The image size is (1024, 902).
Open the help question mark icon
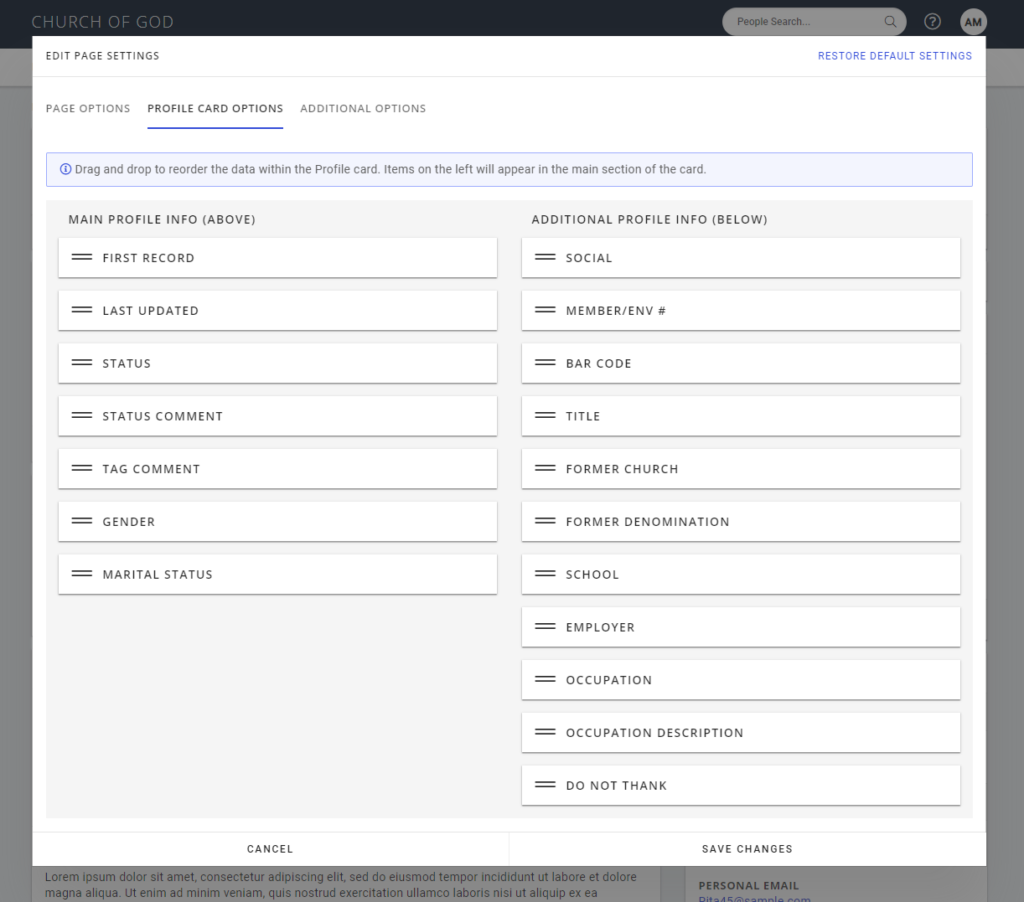click(x=932, y=22)
